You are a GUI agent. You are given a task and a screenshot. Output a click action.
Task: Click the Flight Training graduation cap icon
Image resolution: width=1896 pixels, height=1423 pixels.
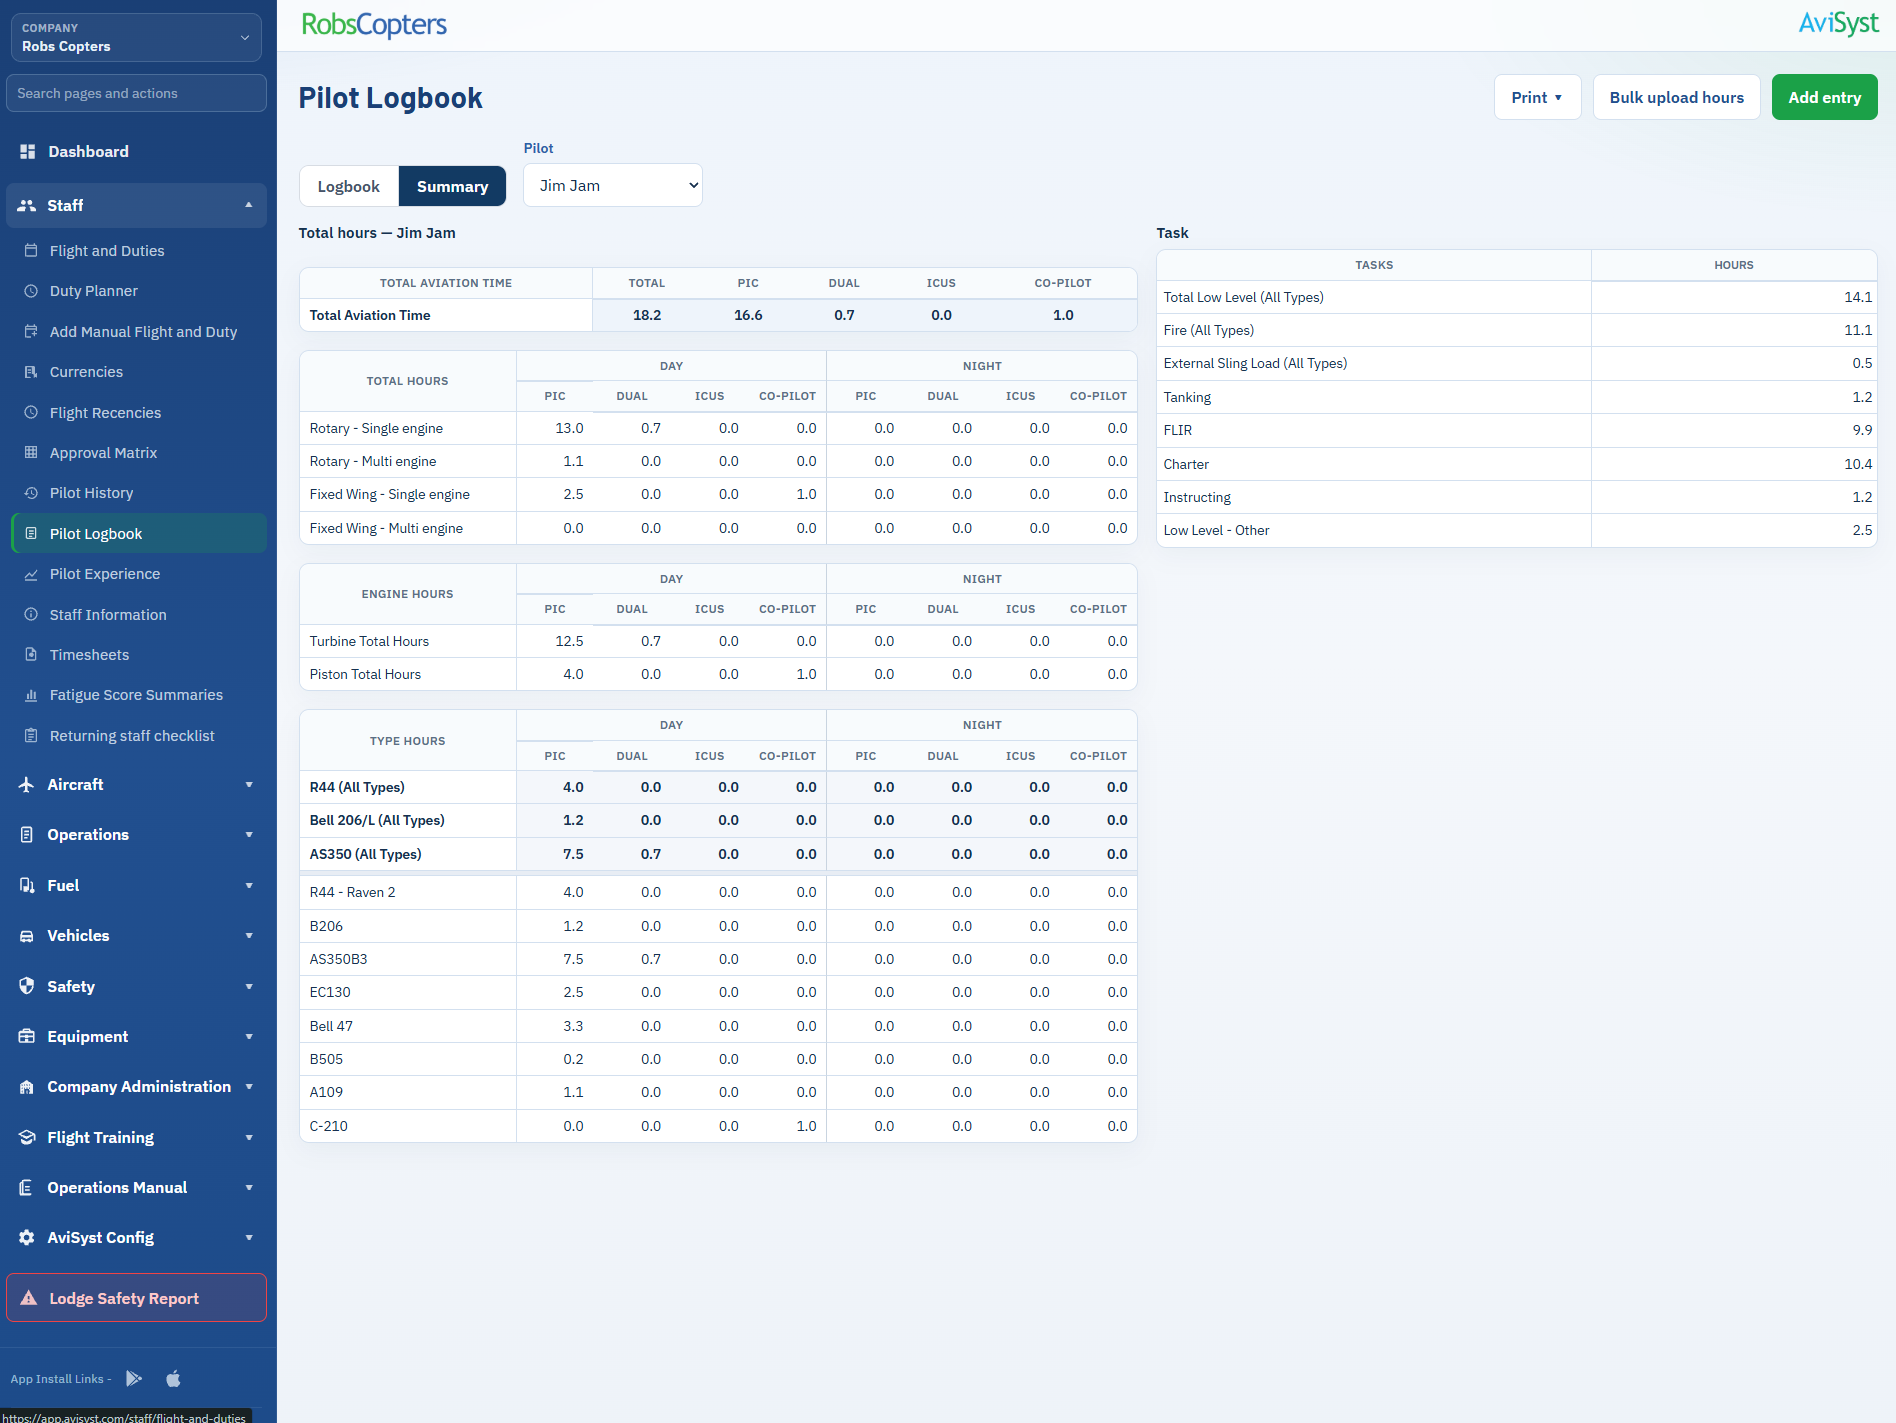point(27,1137)
